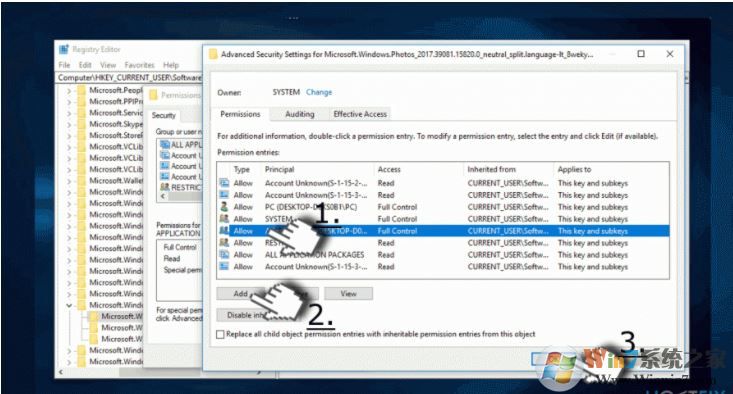733x394 pixels.
Task: Expand the Microsoft.Peopl registry key
Action: pos(69,91)
